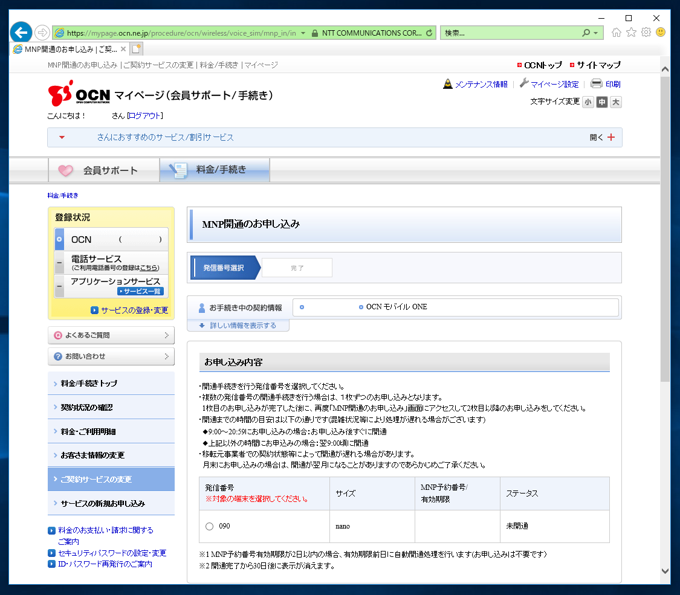Set text size to 中
This screenshot has width=680, height=595.
[x=602, y=102]
